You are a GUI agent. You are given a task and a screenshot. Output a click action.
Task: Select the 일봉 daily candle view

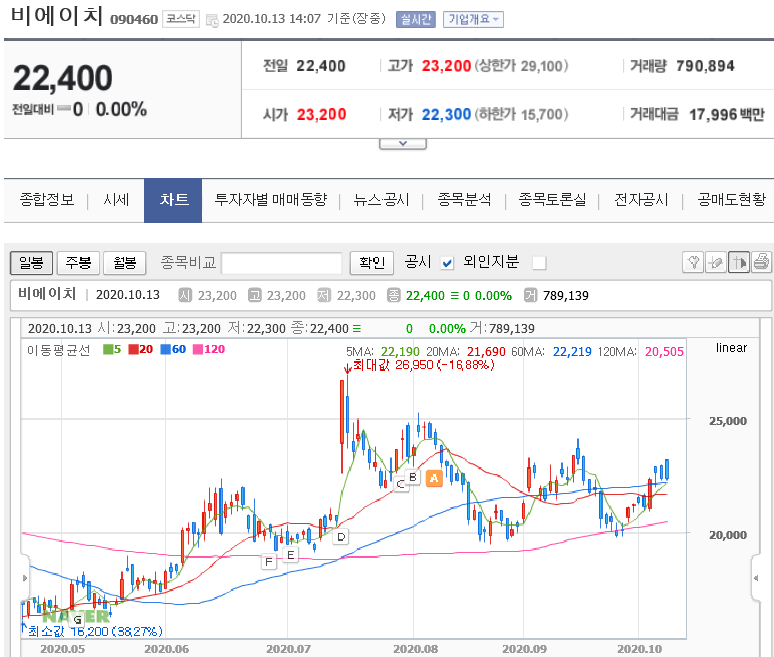(32, 263)
